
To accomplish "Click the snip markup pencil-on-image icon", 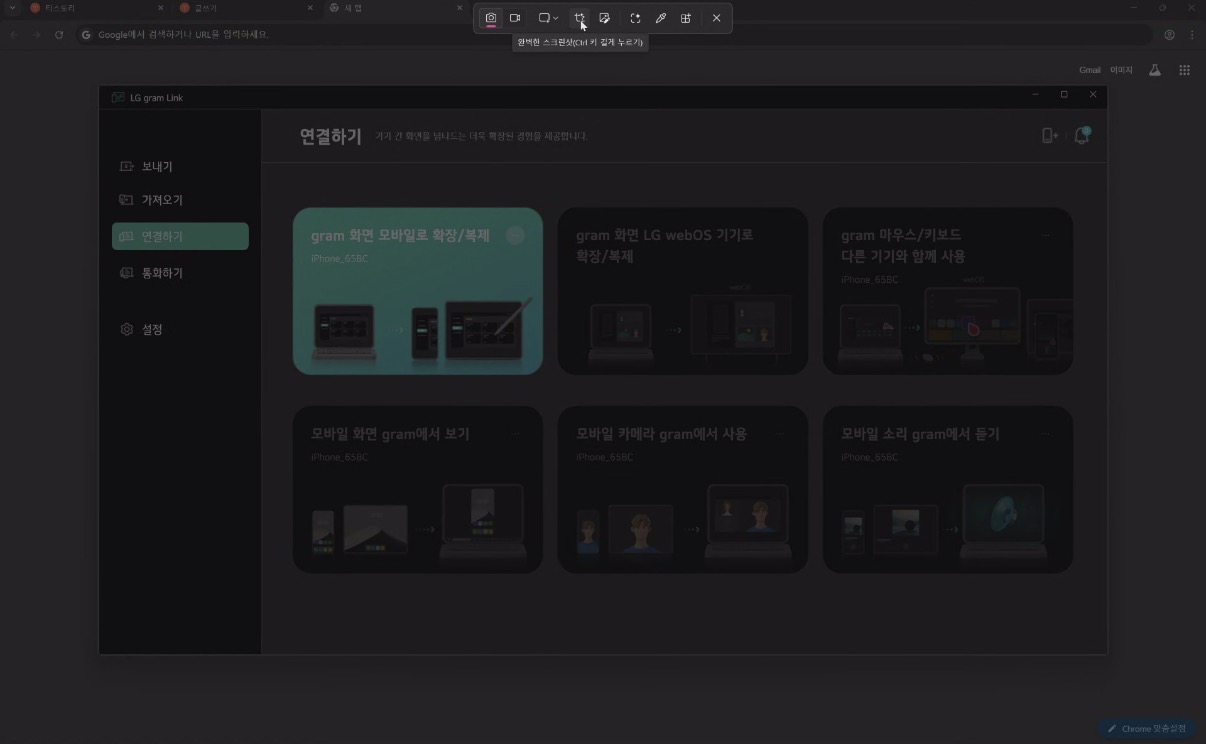I will [605, 18].
